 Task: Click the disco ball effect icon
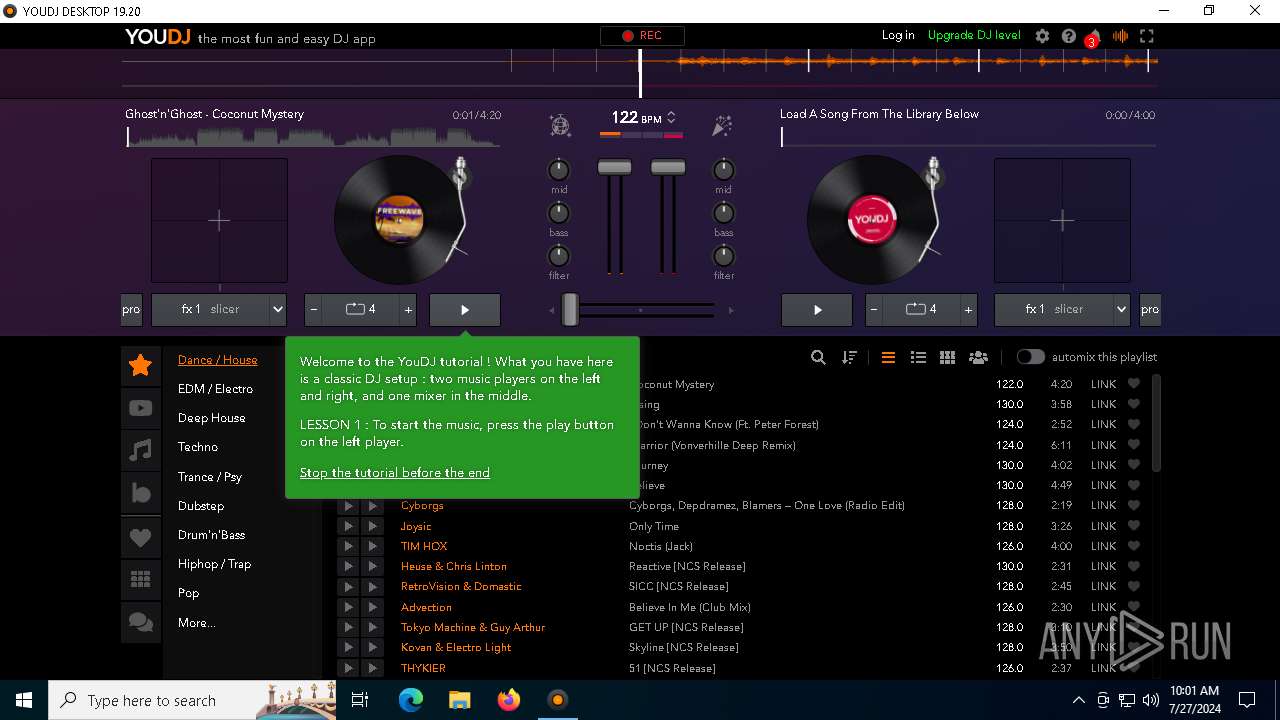pos(560,125)
